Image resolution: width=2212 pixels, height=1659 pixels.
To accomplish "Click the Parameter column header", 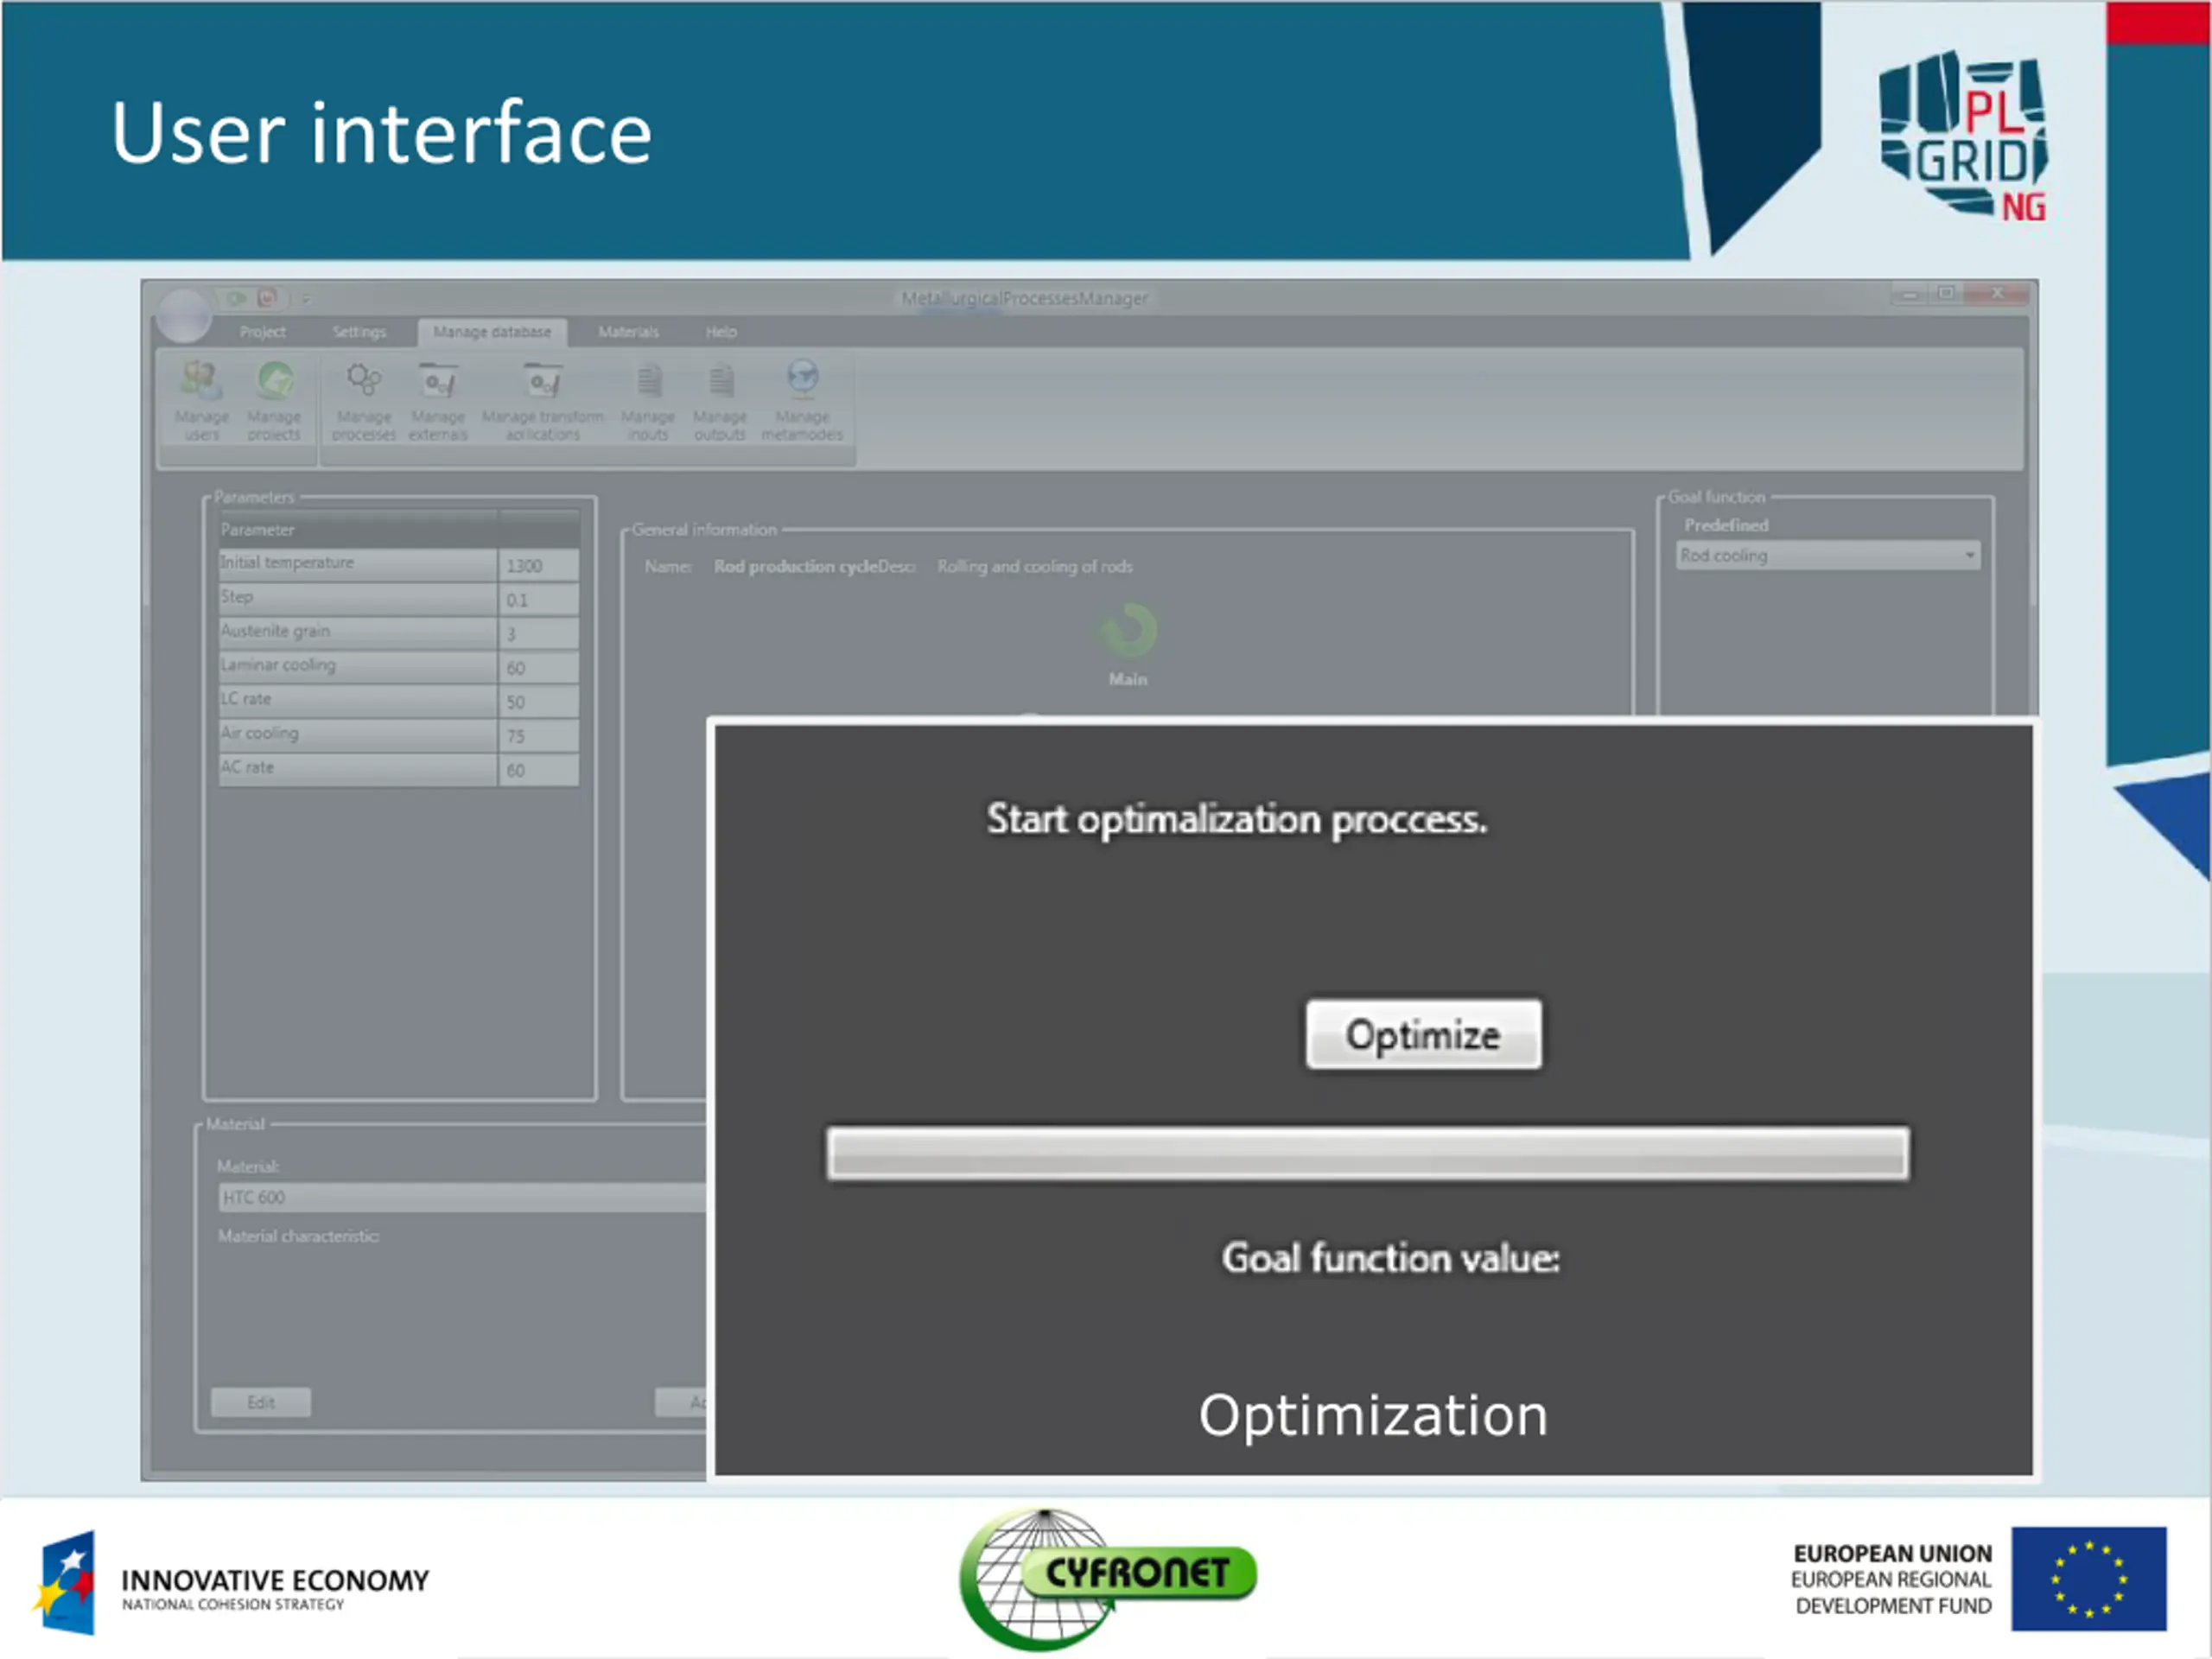I will [358, 530].
